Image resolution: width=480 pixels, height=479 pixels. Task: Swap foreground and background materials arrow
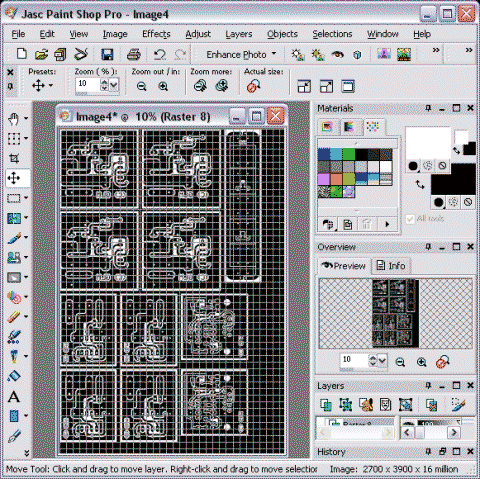tap(420, 184)
